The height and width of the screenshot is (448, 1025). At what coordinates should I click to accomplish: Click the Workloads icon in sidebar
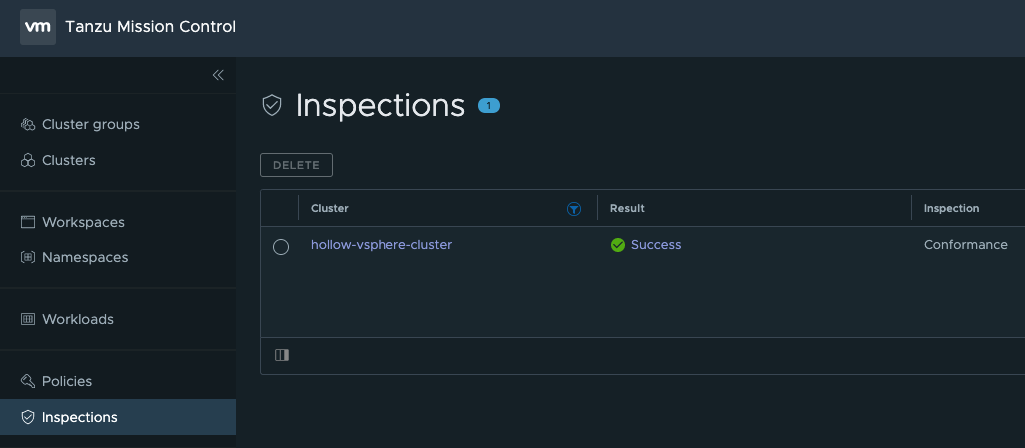[x=28, y=319]
